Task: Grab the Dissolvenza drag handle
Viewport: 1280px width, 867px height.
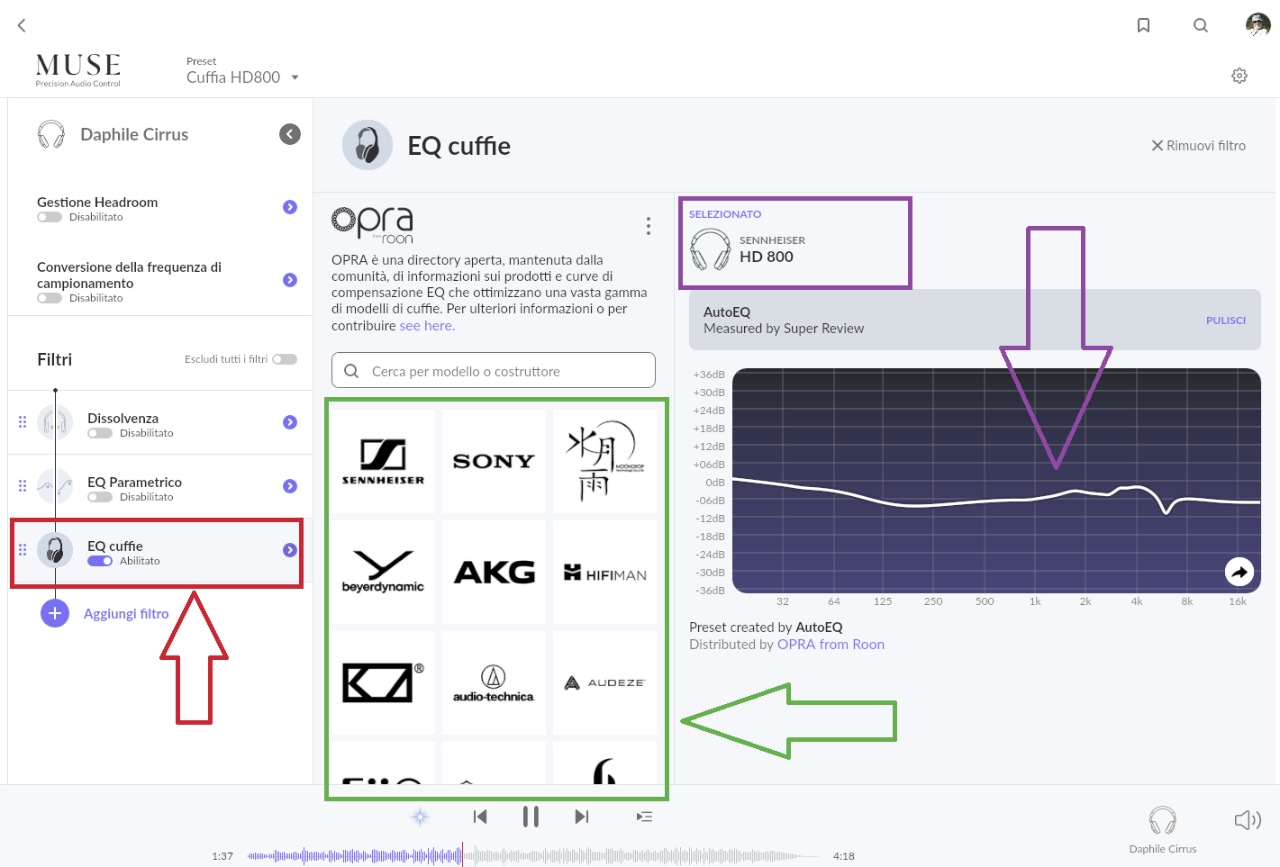Action: click(x=23, y=423)
